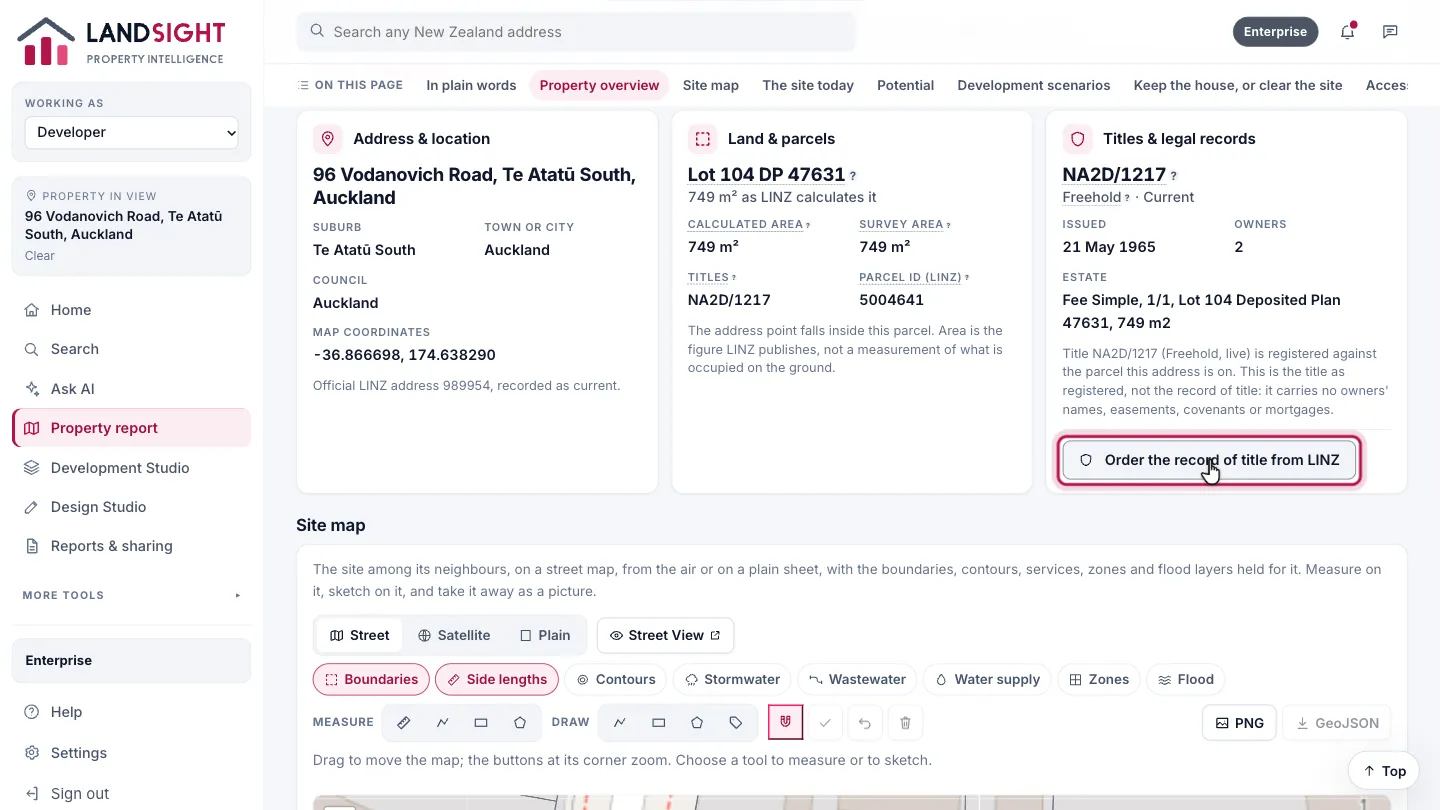The width and height of the screenshot is (1440, 810).
Task: Click the undo arrow in the draw toolbar
Action: click(865, 723)
